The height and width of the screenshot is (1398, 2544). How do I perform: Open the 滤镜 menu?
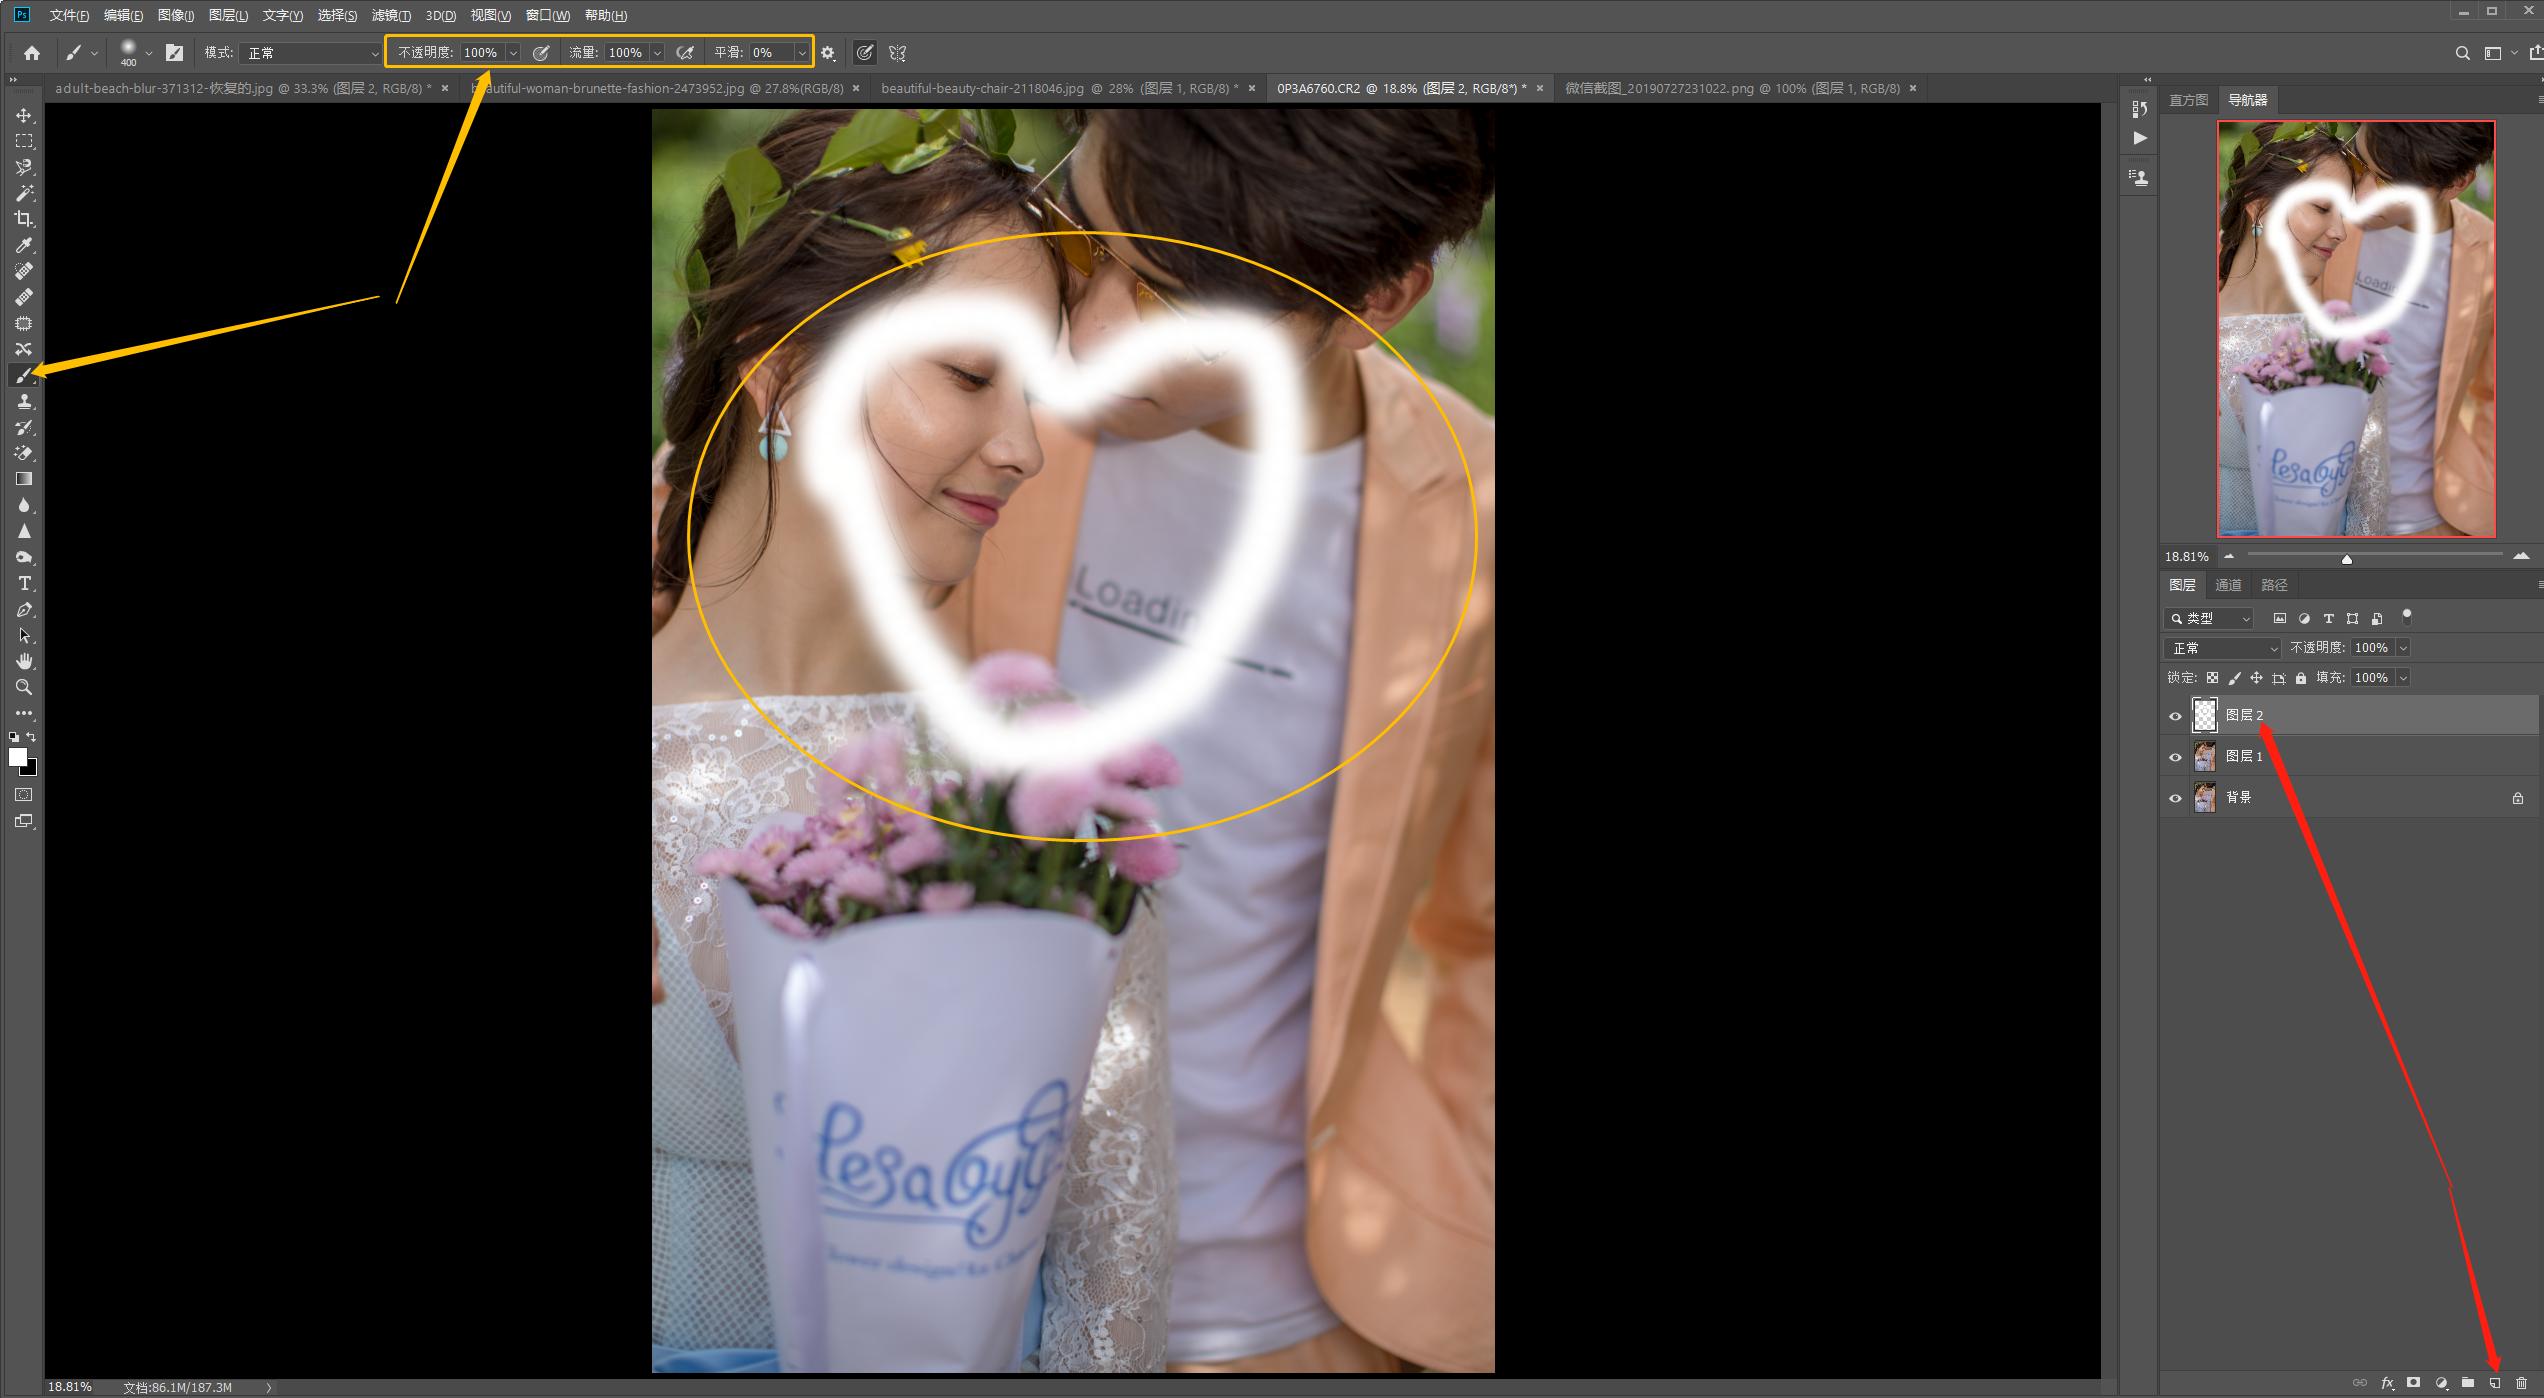[390, 15]
